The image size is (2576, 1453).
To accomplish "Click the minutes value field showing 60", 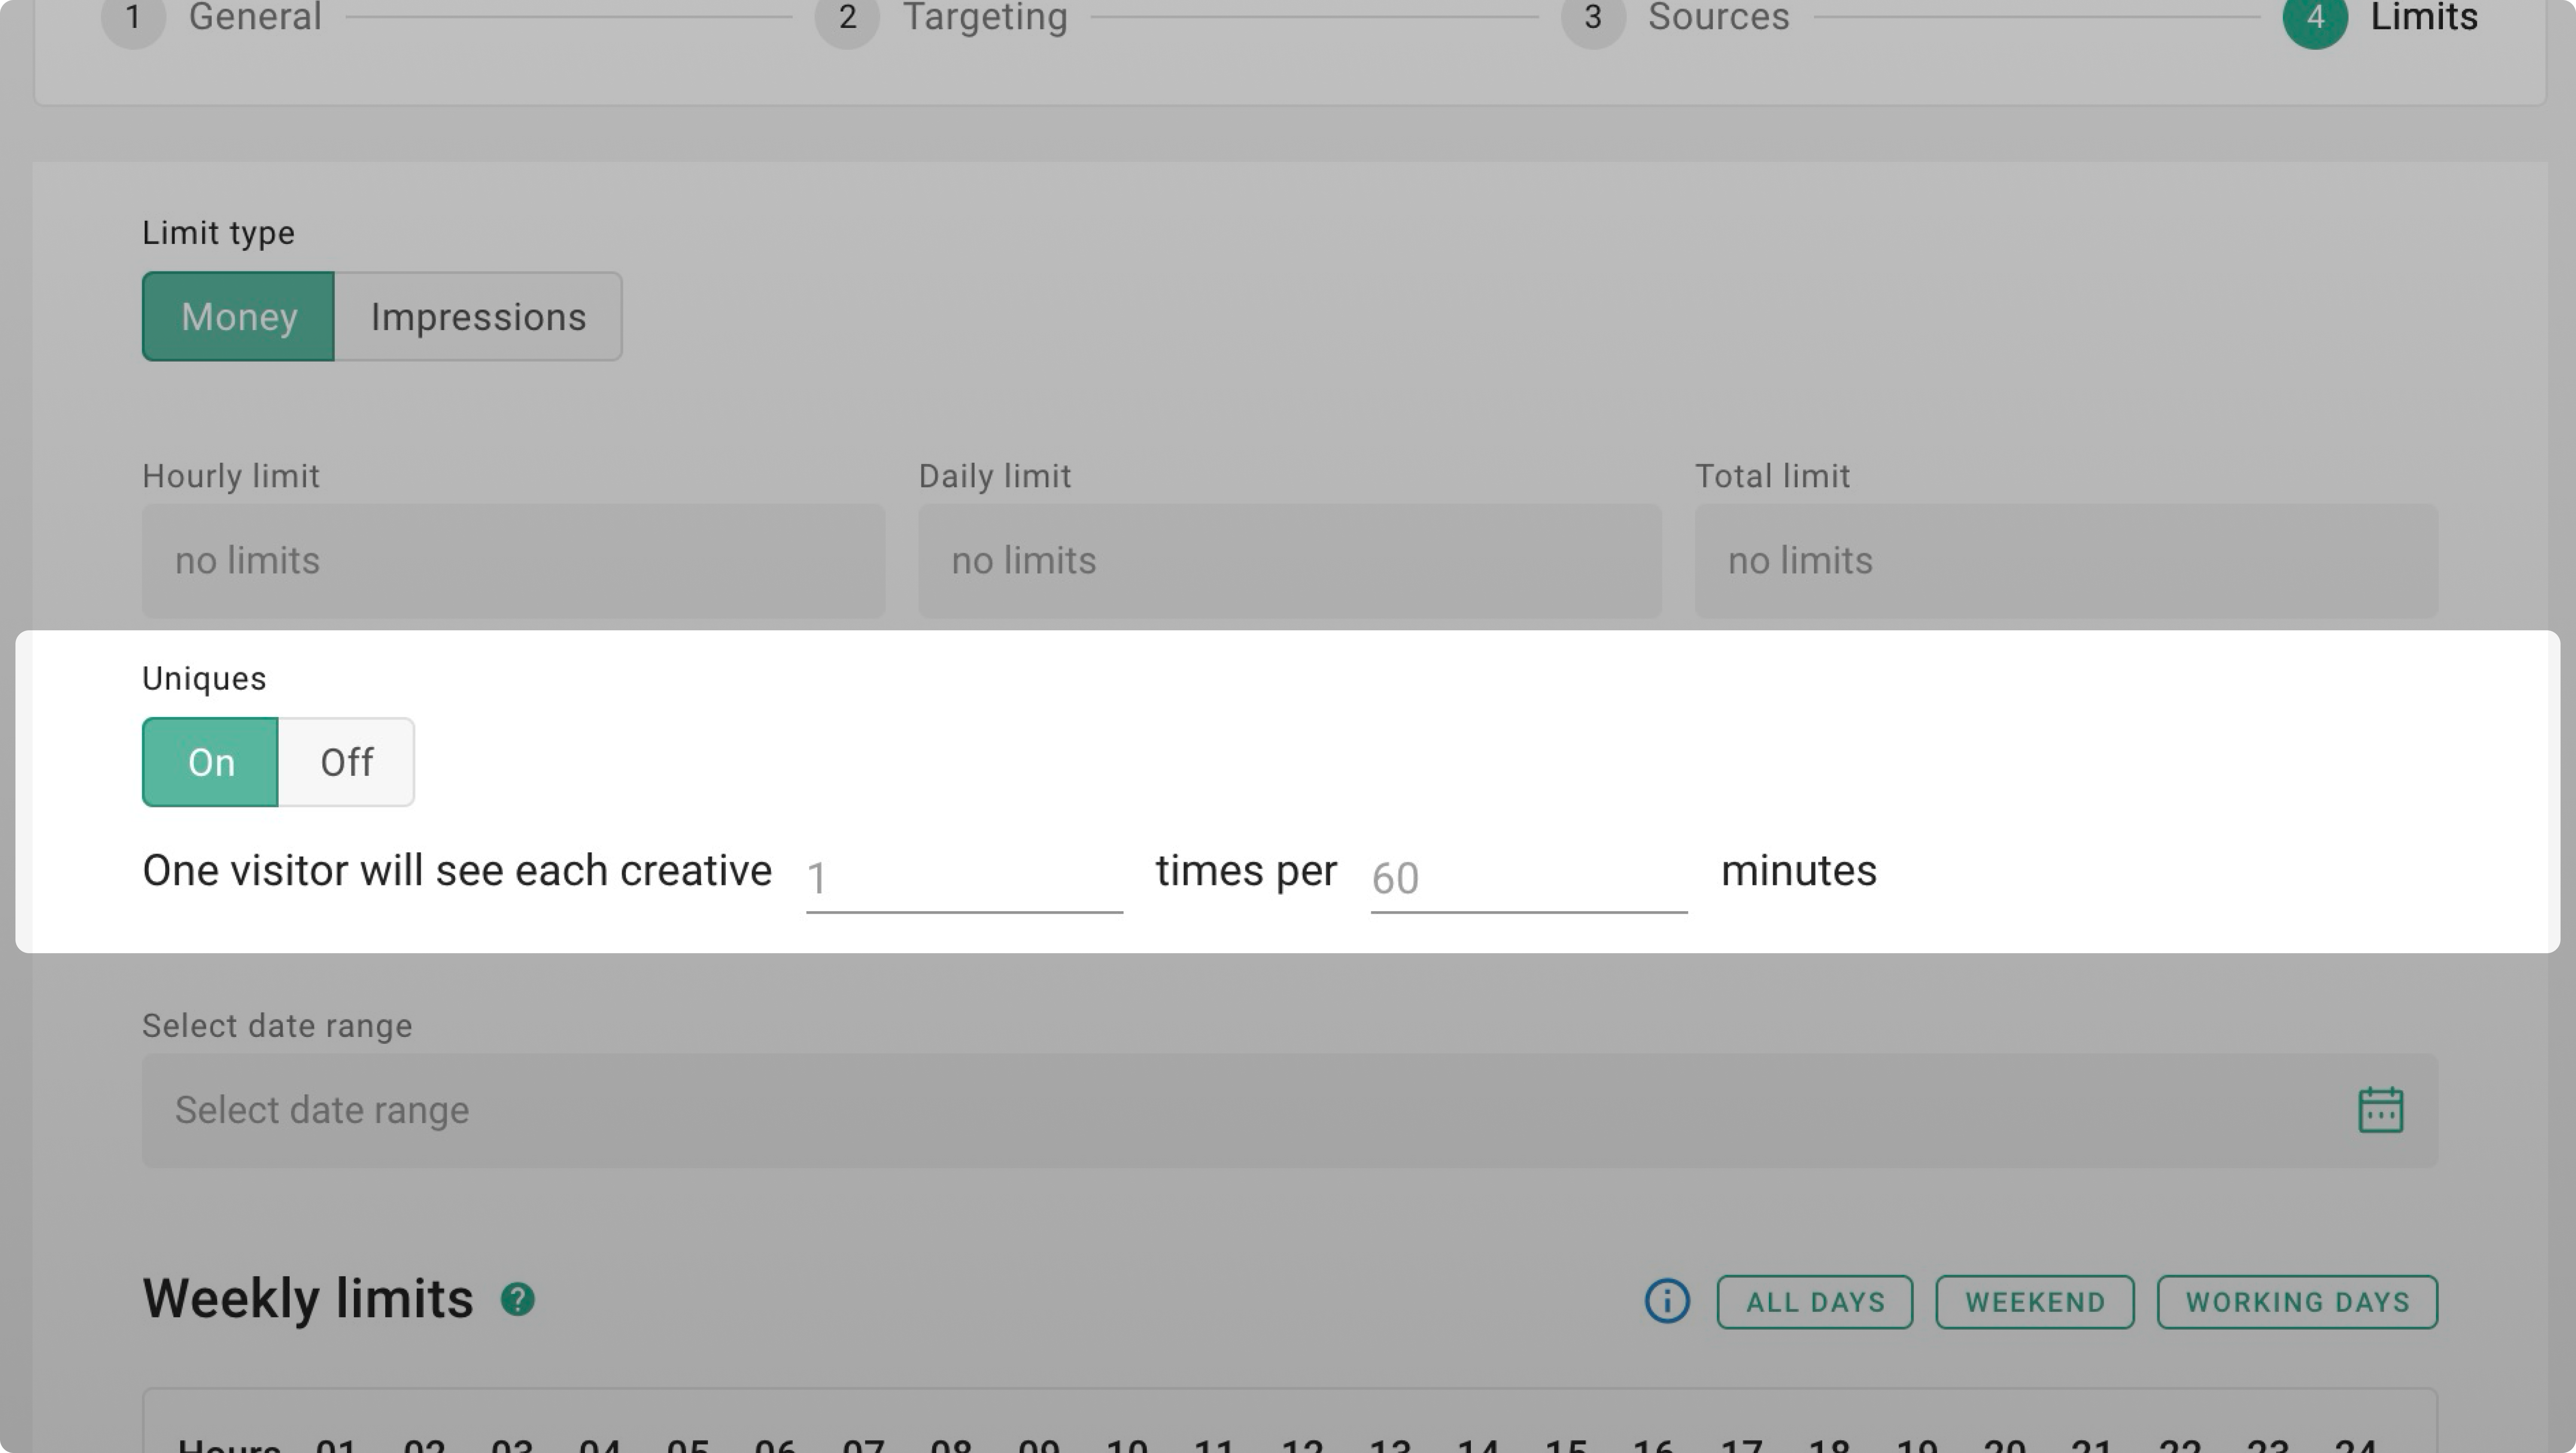I will pos(1527,878).
